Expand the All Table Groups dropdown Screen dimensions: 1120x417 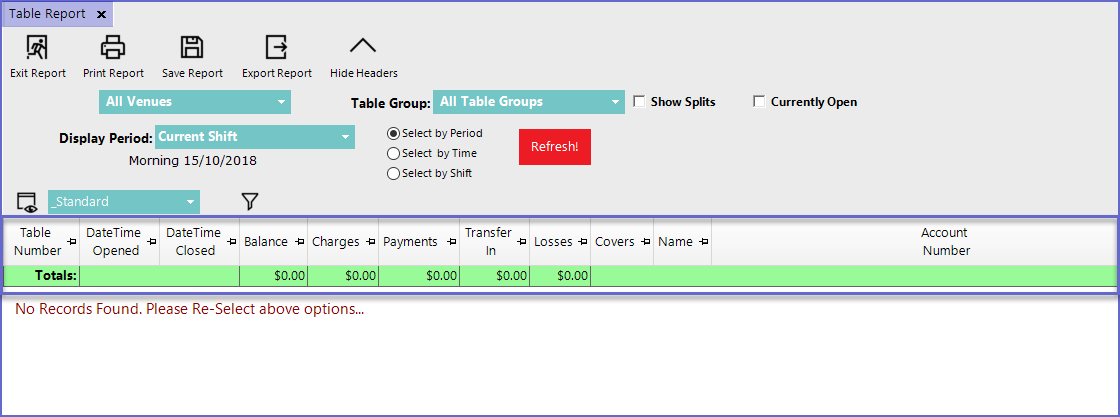click(x=528, y=102)
